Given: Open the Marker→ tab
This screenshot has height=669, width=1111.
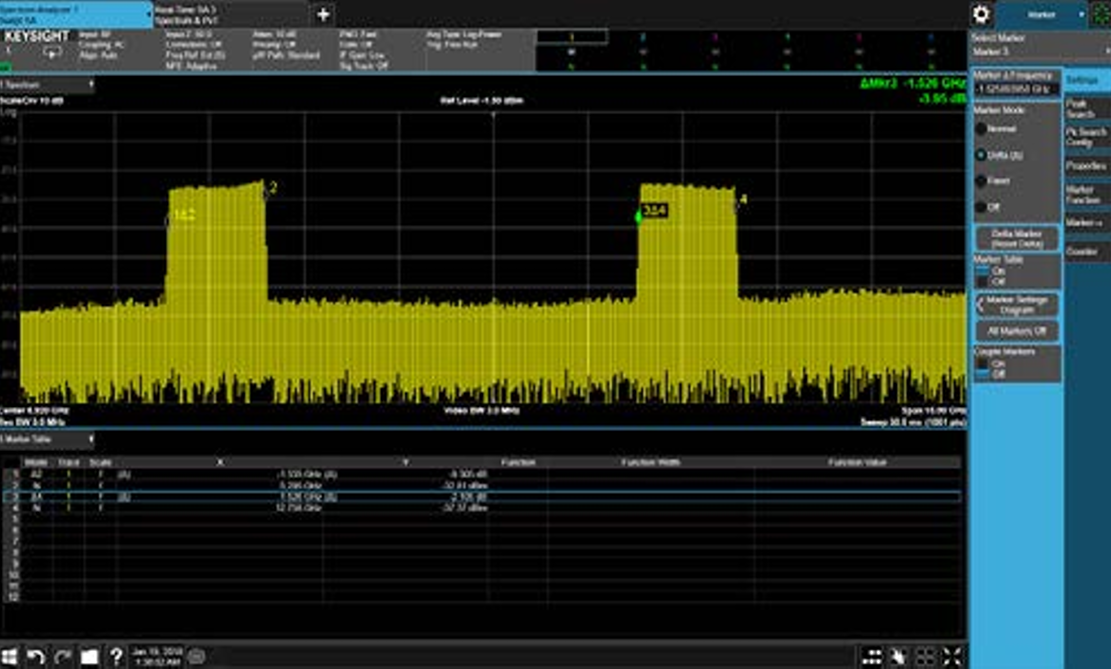Looking at the screenshot, I should (x=1087, y=223).
